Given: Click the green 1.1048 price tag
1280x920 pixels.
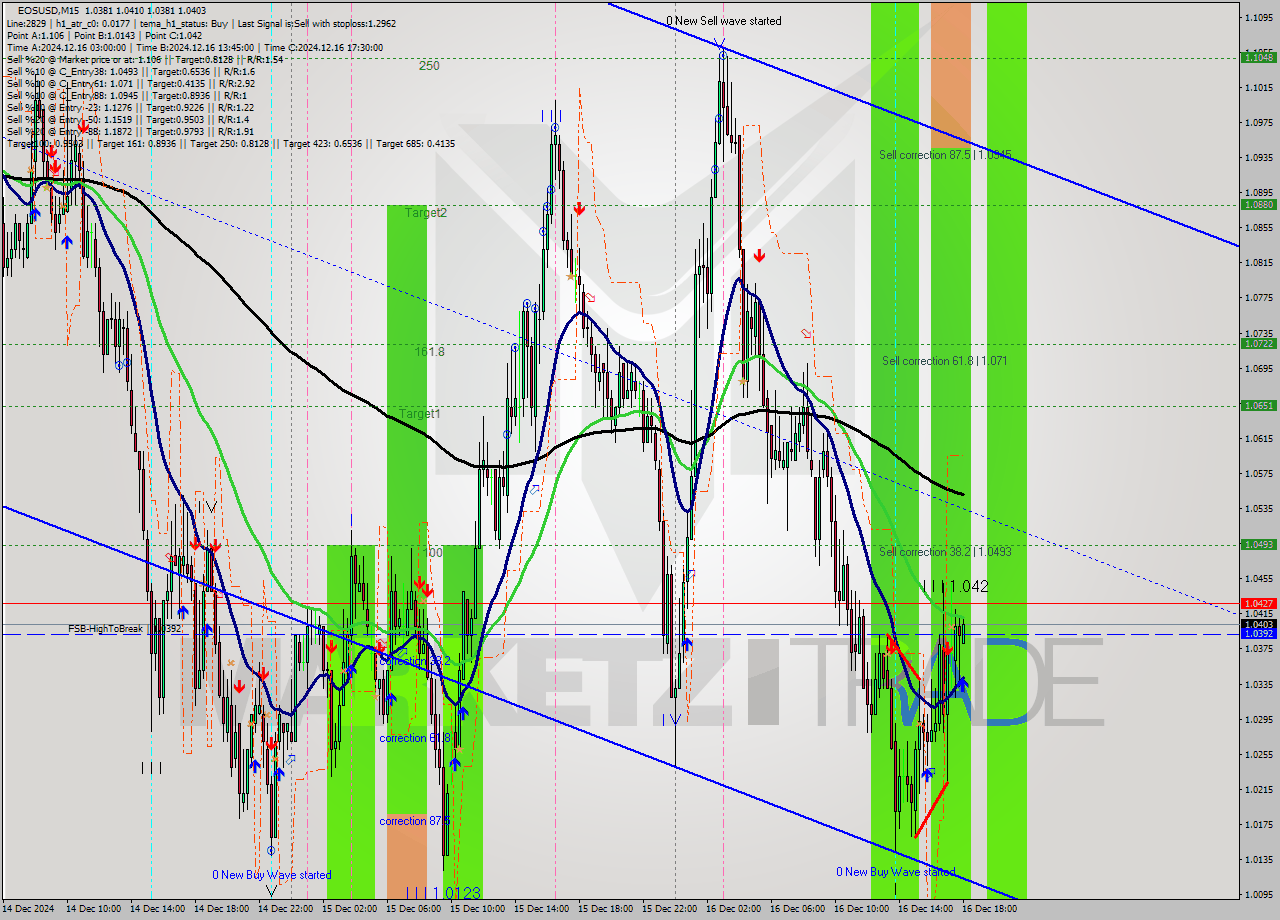Looking at the screenshot, I should coord(1258,57).
